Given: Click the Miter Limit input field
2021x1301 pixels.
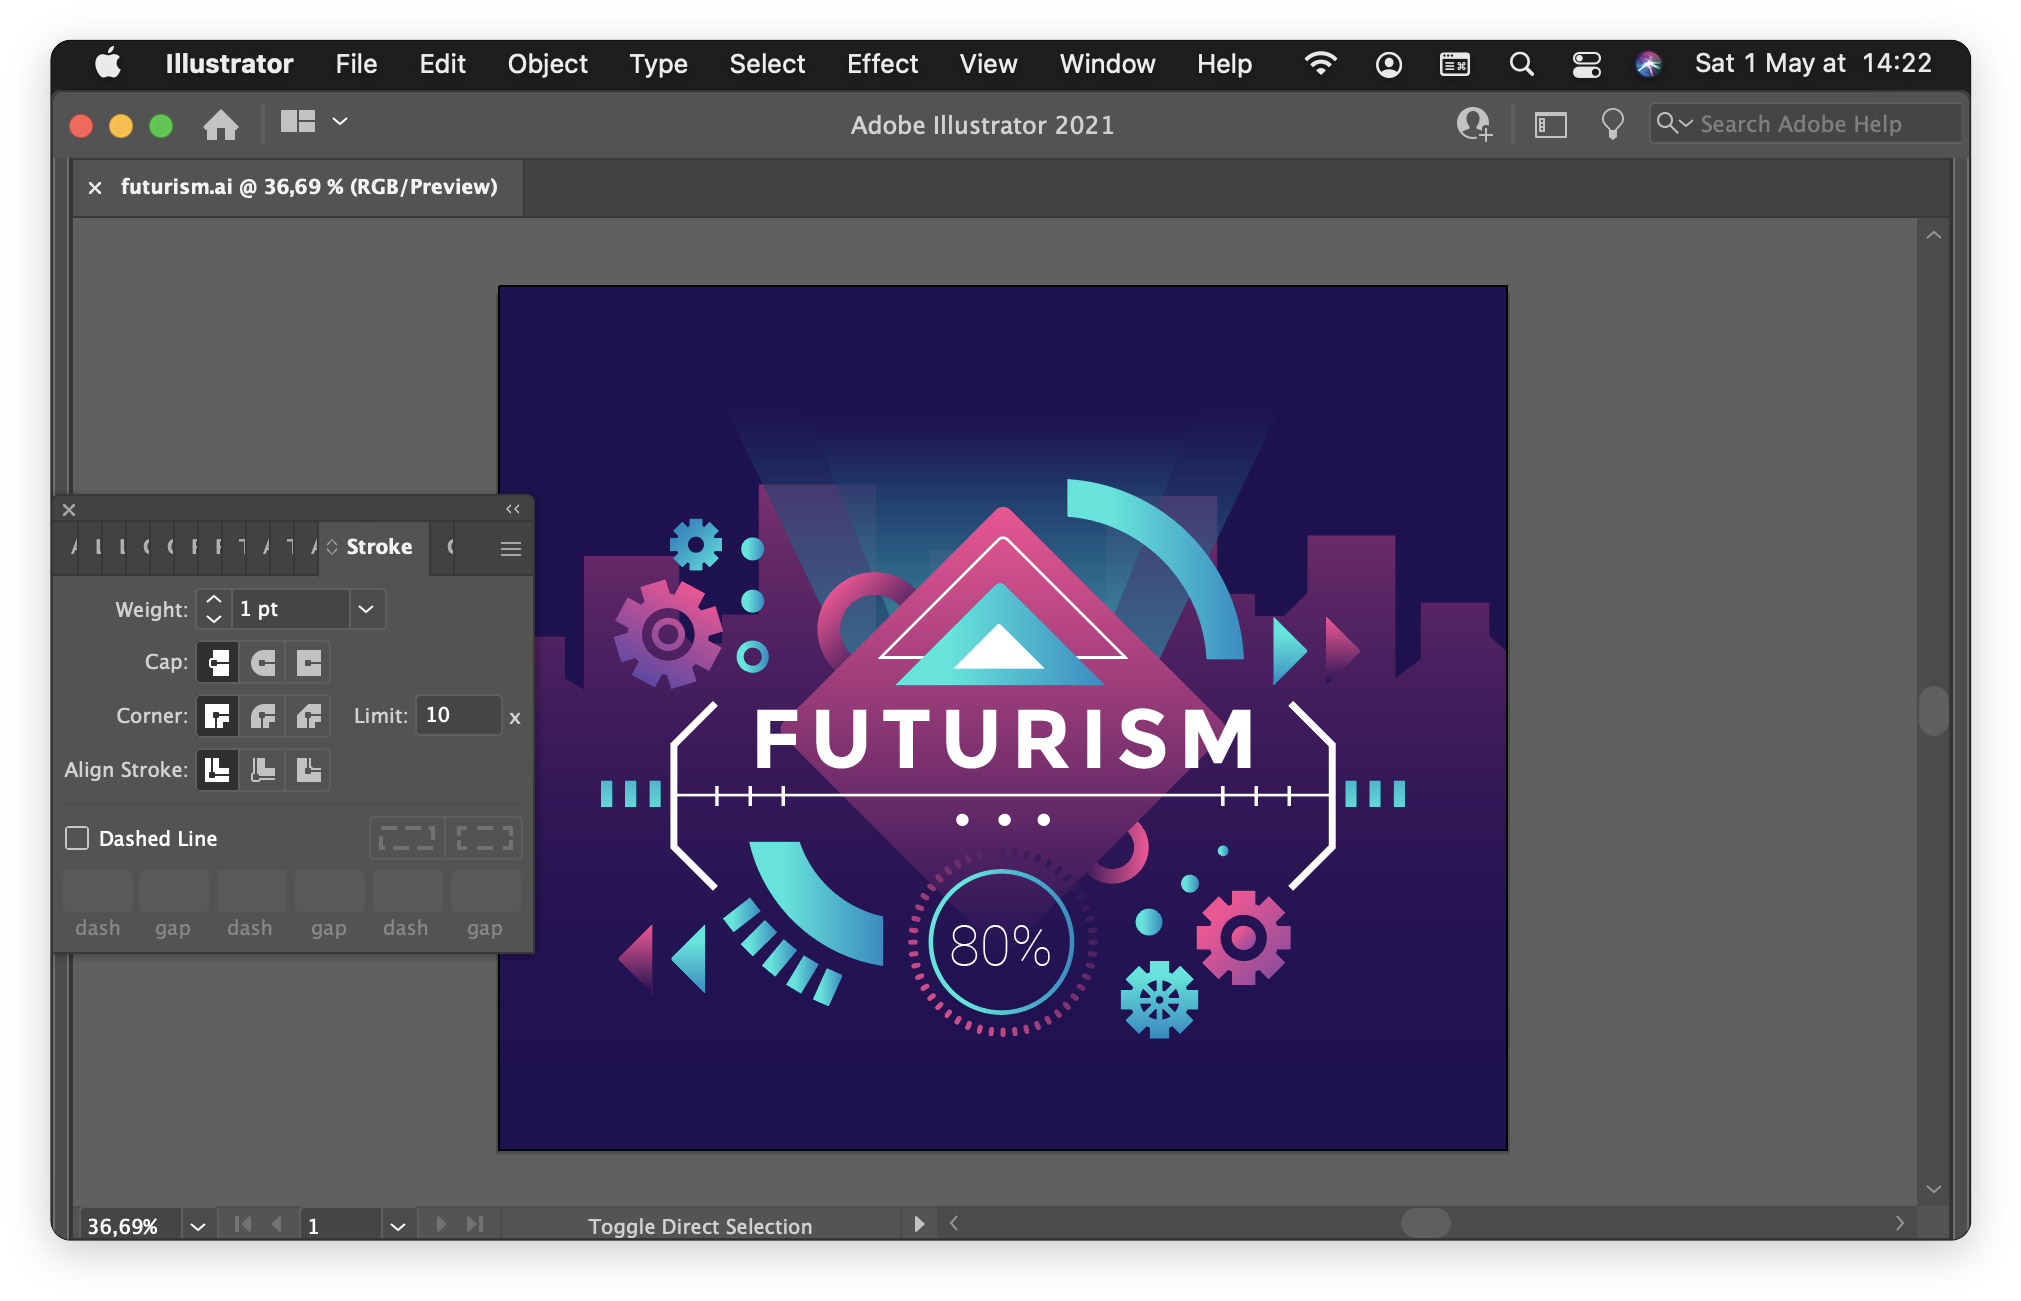Looking at the screenshot, I should tap(458, 716).
